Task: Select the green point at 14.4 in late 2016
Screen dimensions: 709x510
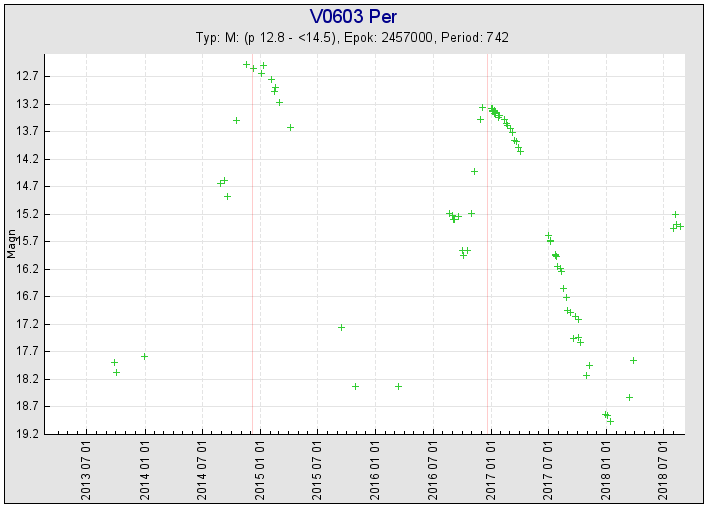Action: (474, 171)
